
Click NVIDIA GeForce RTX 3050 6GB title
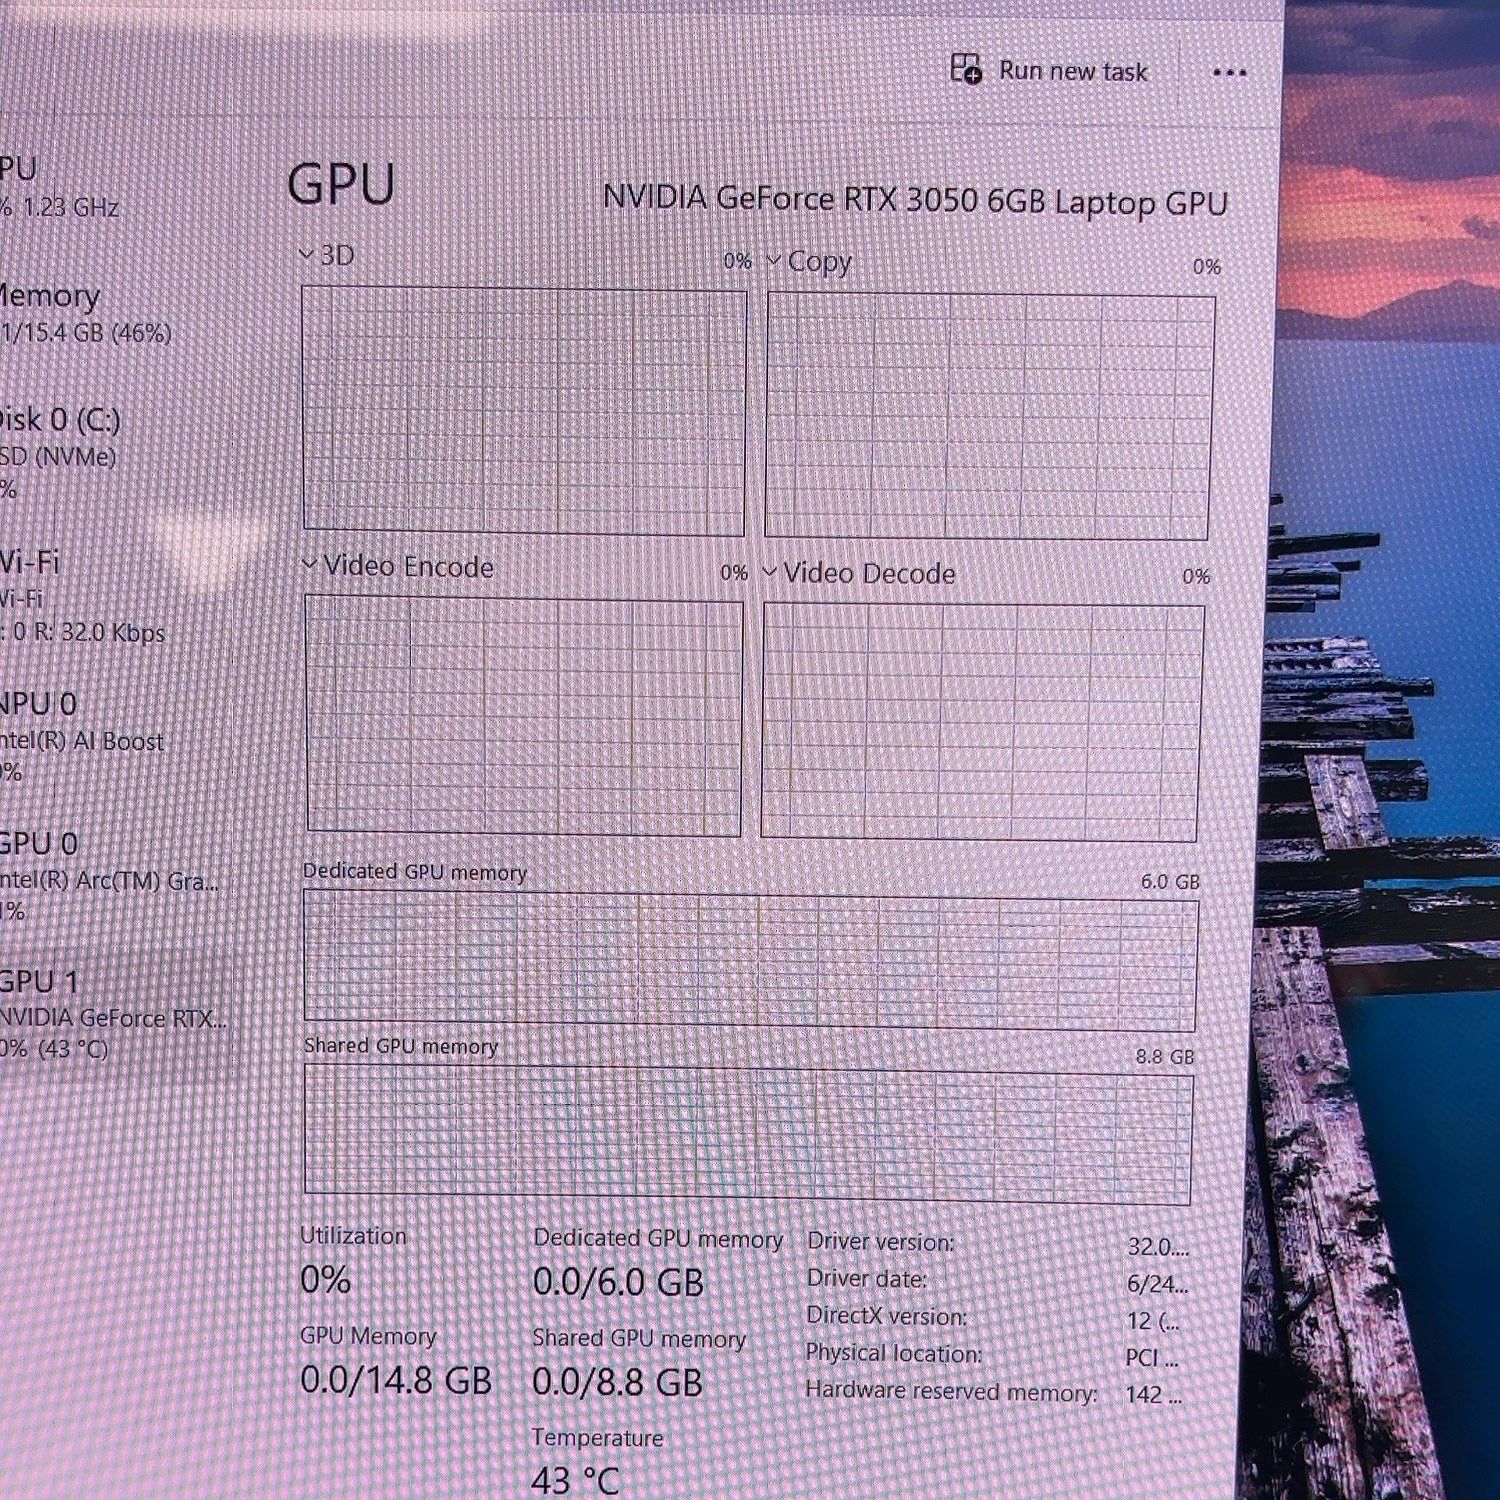point(915,200)
